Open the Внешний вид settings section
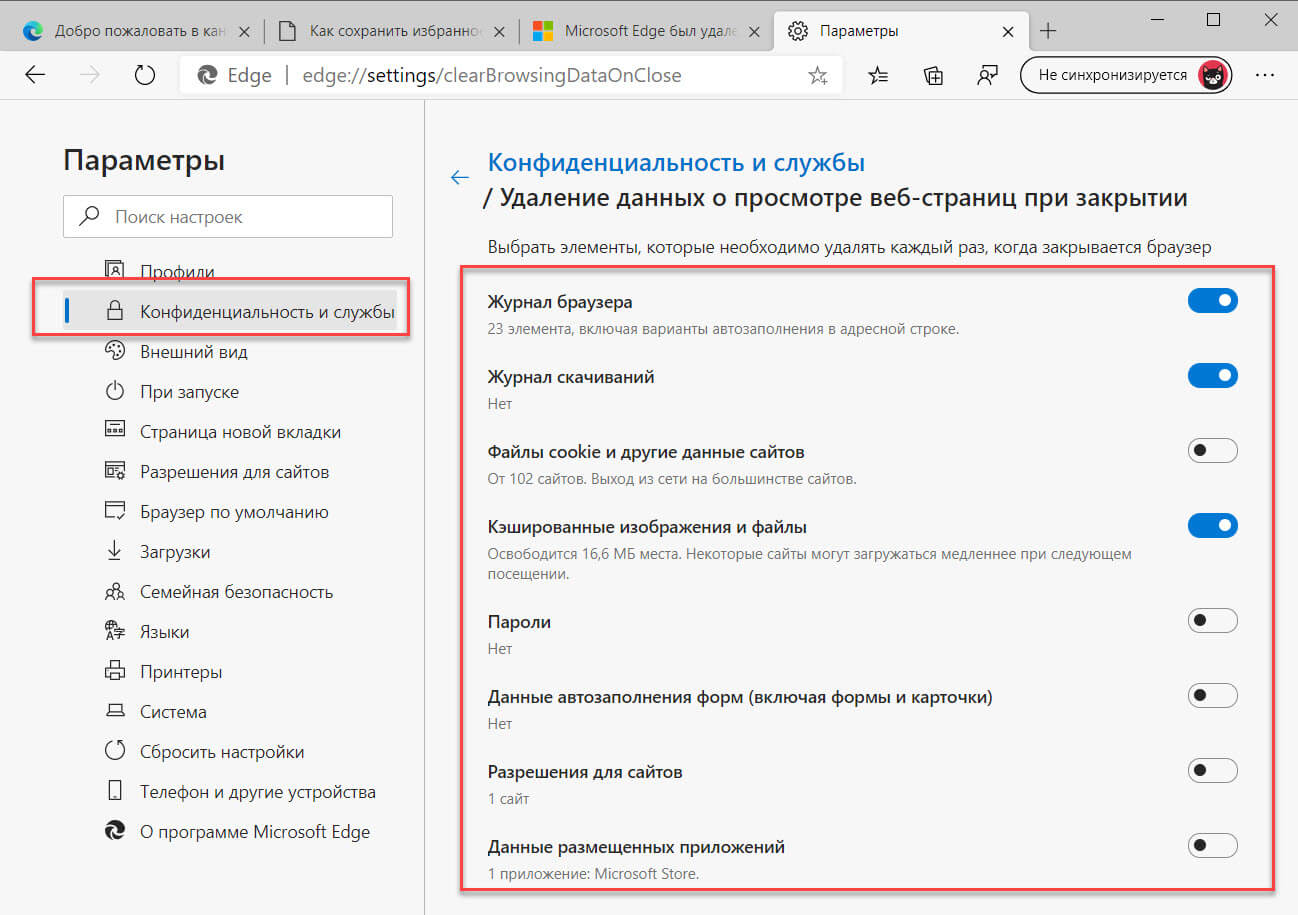The width and height of the screenshot is (1298, 915). 194,352
